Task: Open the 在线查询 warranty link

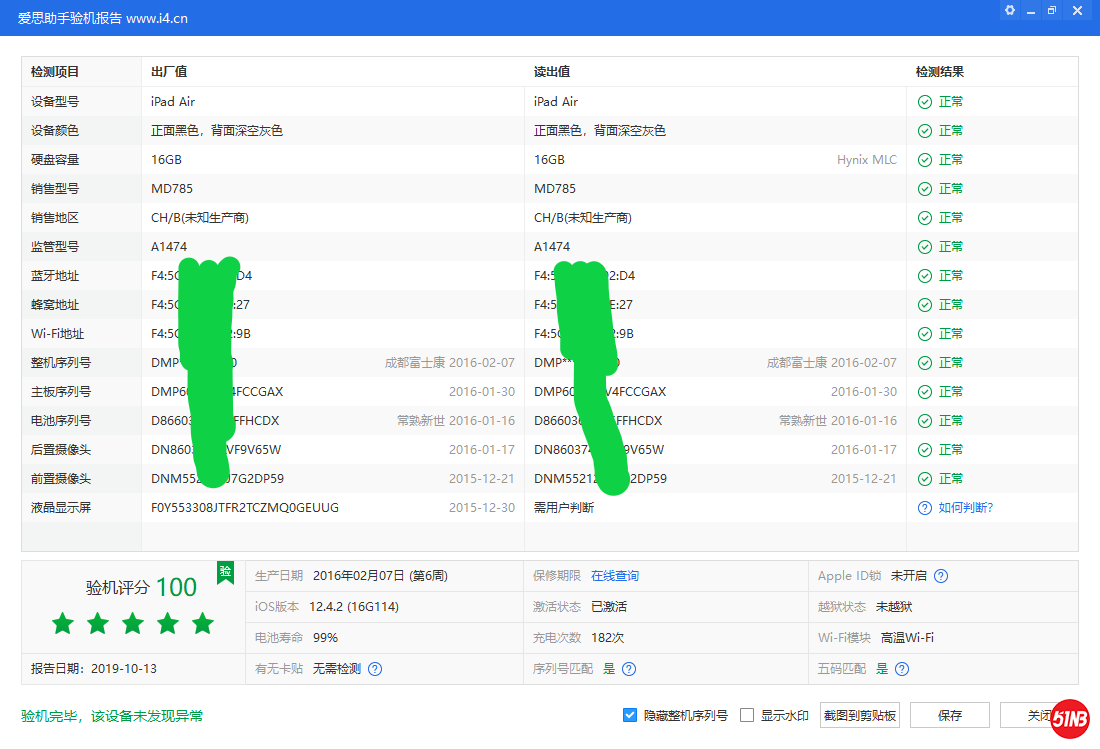Action: (614, 576)
